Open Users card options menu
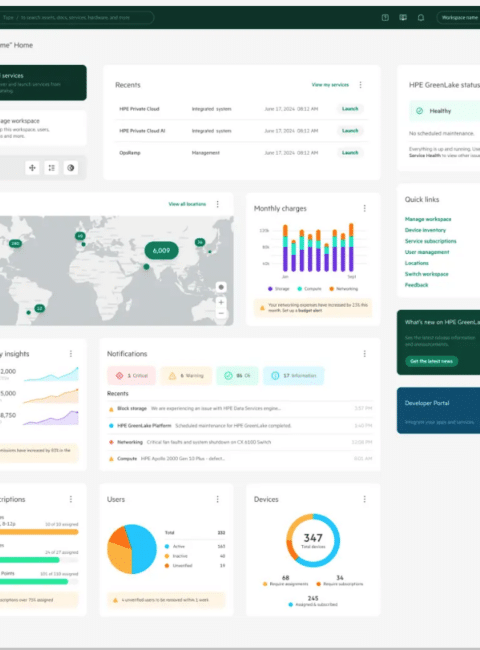The image size is (480, 650). (218, 499)
